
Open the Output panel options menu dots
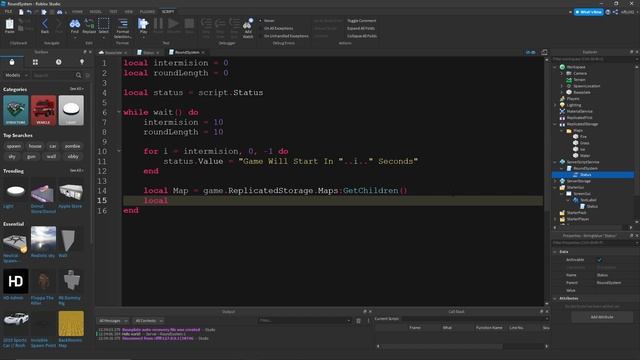pyautogui.click(x=368, y=321)
